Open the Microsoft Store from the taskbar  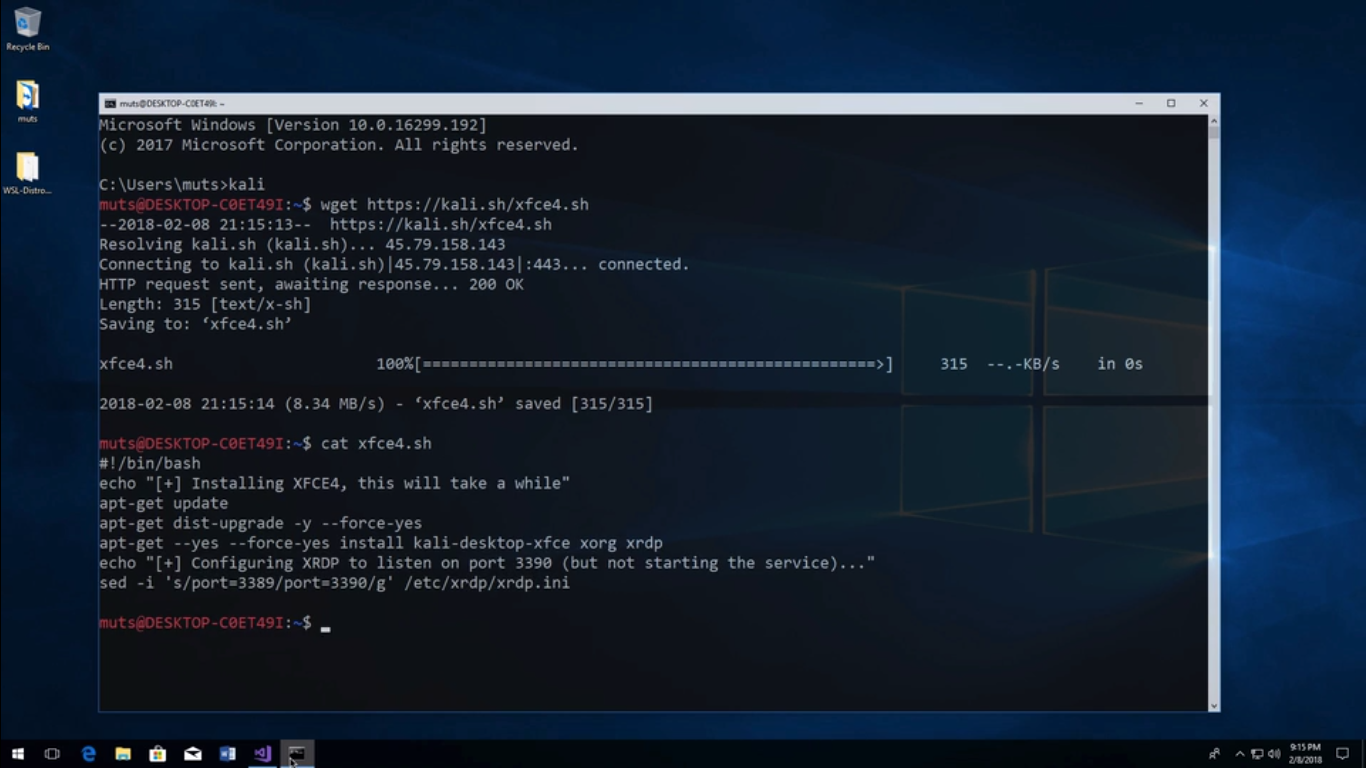point(157,754)
